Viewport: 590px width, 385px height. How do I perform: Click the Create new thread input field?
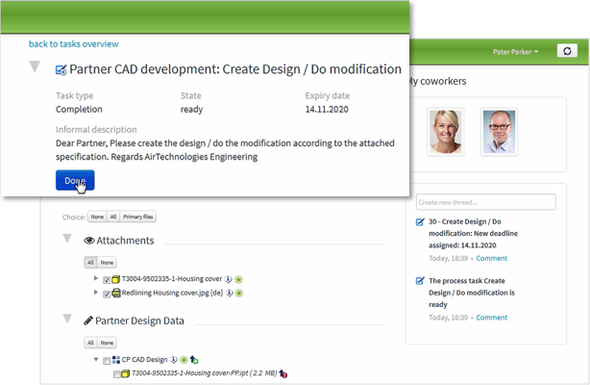(x=486, y=202)
